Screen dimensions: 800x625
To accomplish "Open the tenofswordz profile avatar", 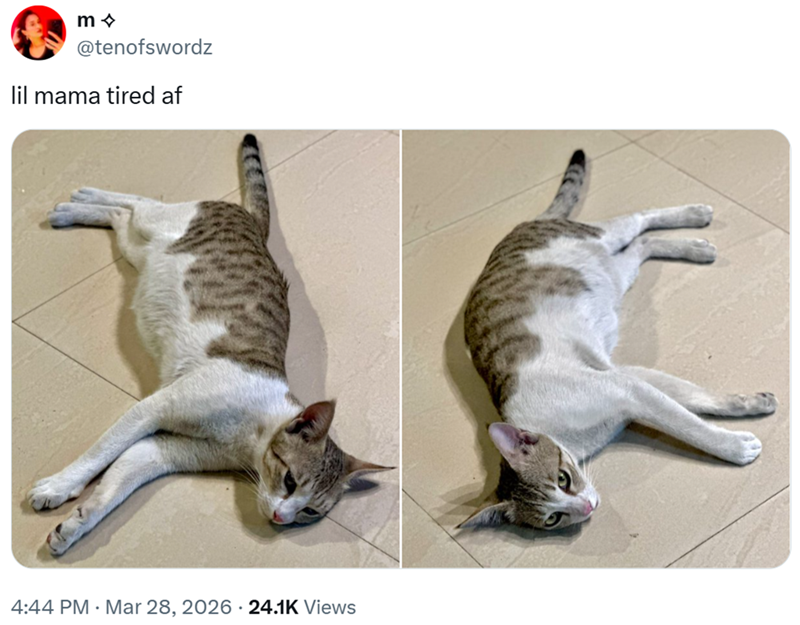I will coord(39,32).
